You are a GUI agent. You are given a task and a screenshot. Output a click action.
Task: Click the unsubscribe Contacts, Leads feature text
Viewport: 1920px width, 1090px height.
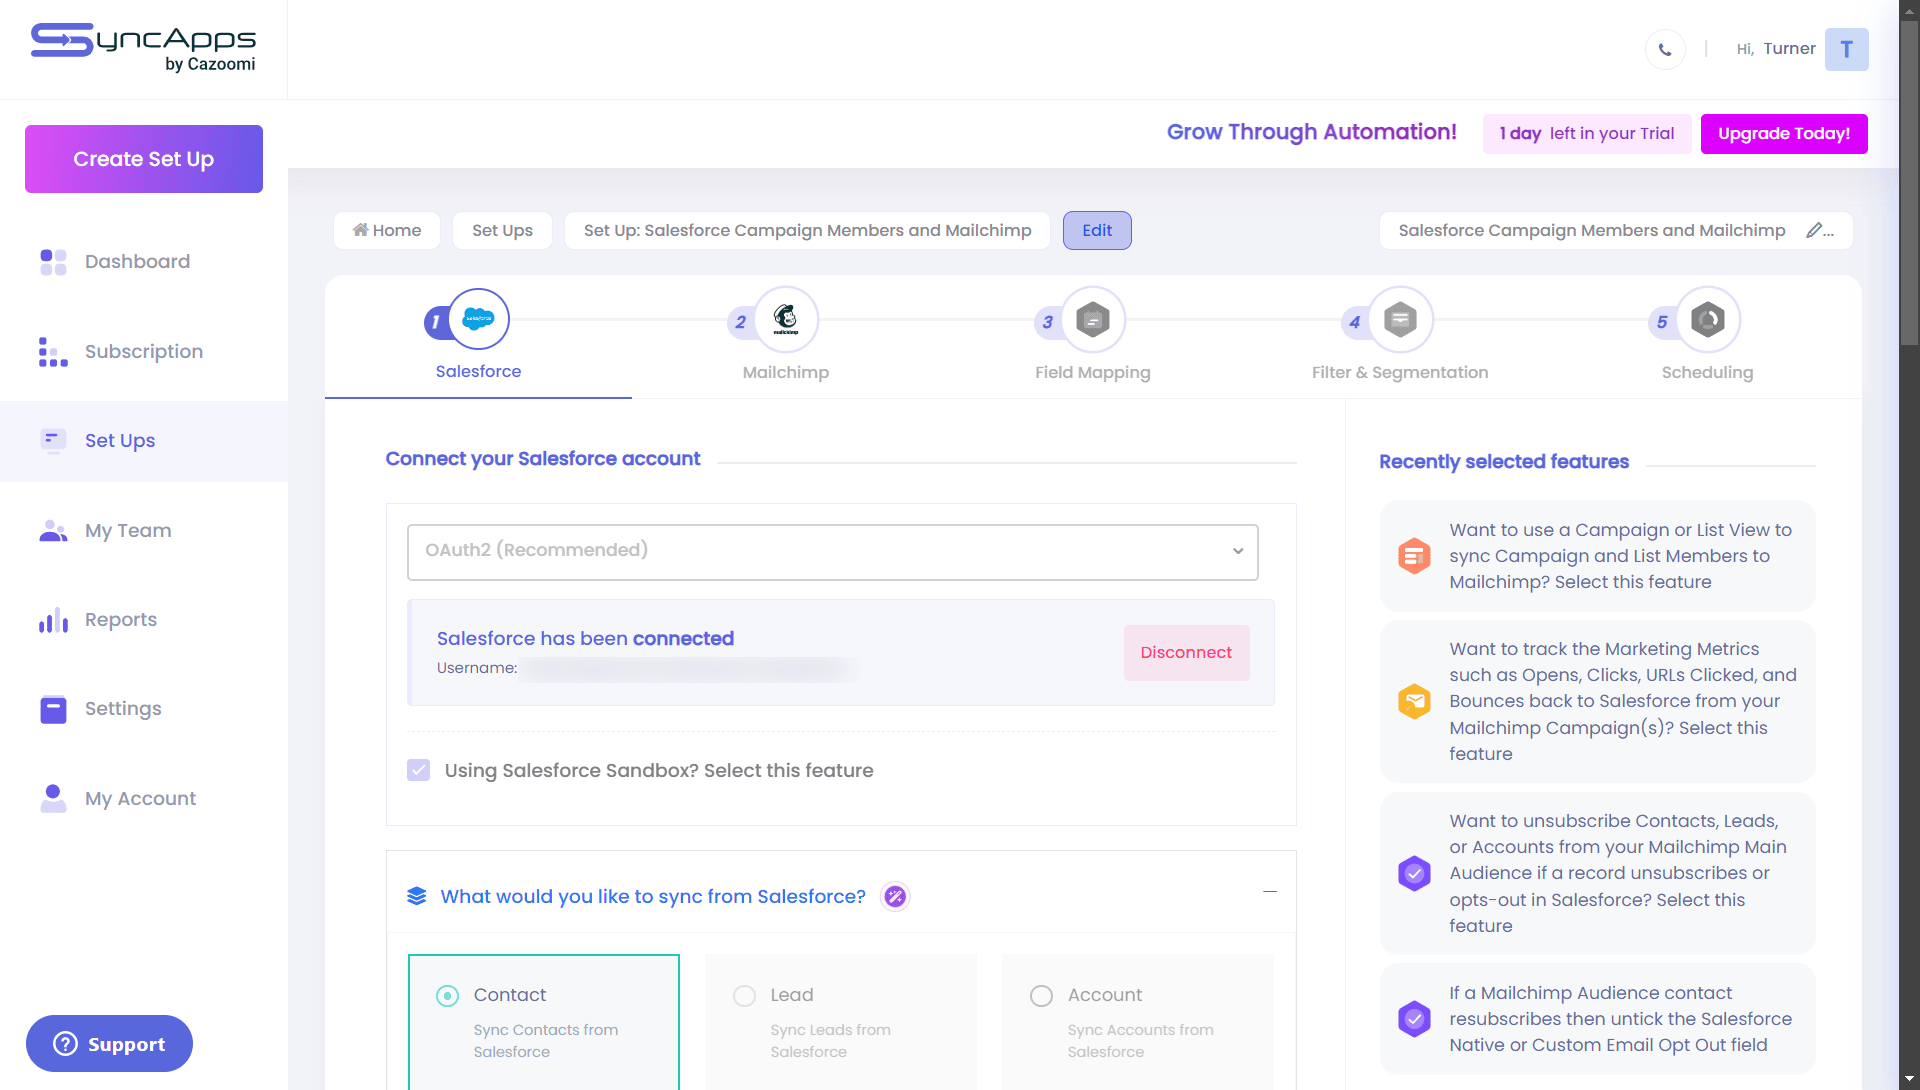[1617, 873]
